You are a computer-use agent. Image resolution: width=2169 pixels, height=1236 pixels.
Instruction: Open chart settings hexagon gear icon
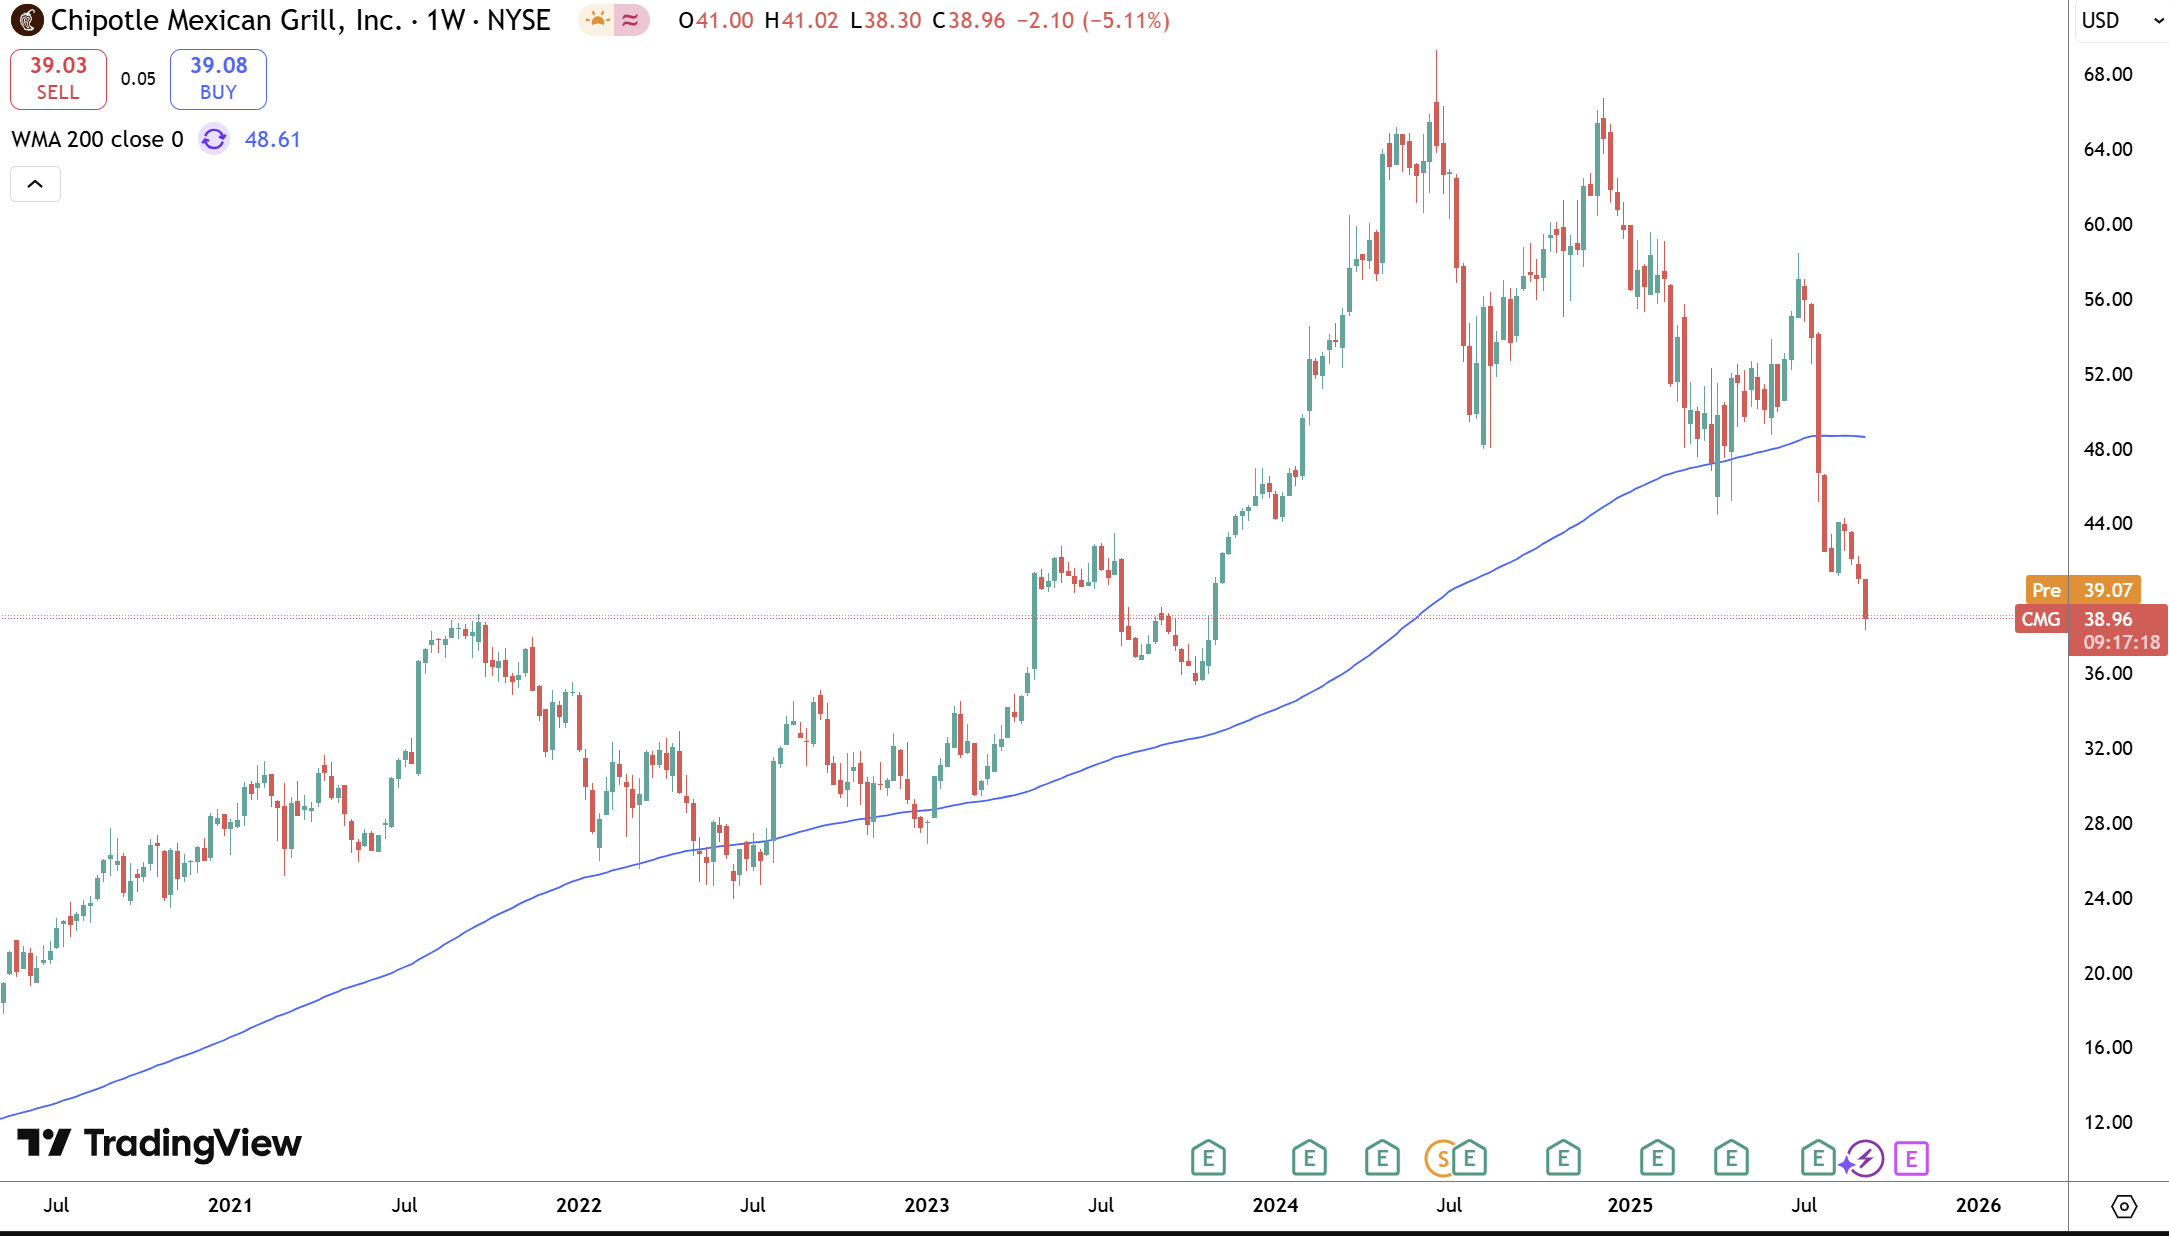pos(2123,1207)
